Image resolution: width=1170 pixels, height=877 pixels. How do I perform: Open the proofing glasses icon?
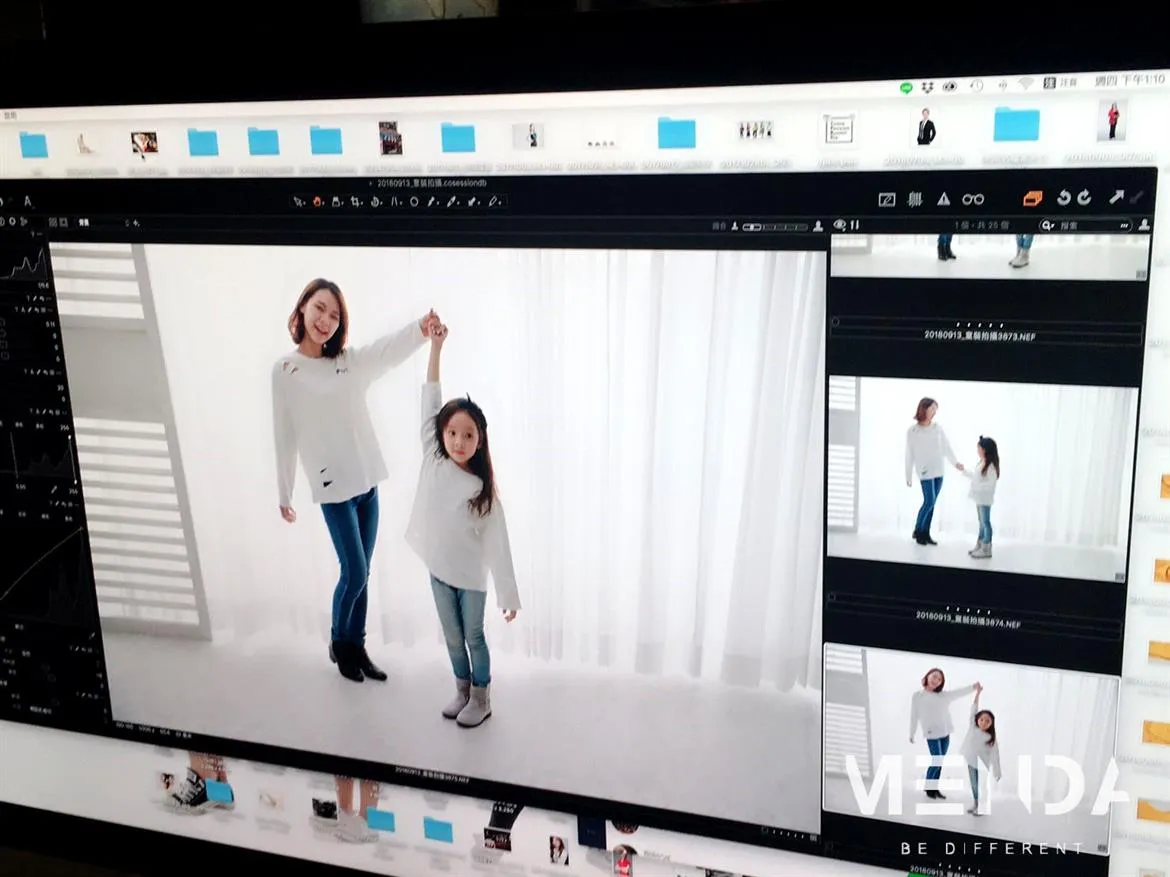point(973,199)
